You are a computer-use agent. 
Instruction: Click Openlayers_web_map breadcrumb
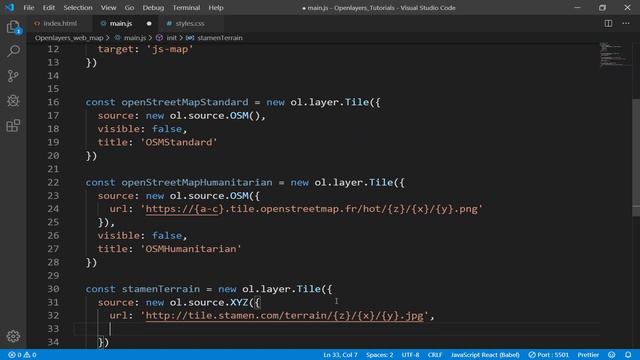click(x=69, y=38)
